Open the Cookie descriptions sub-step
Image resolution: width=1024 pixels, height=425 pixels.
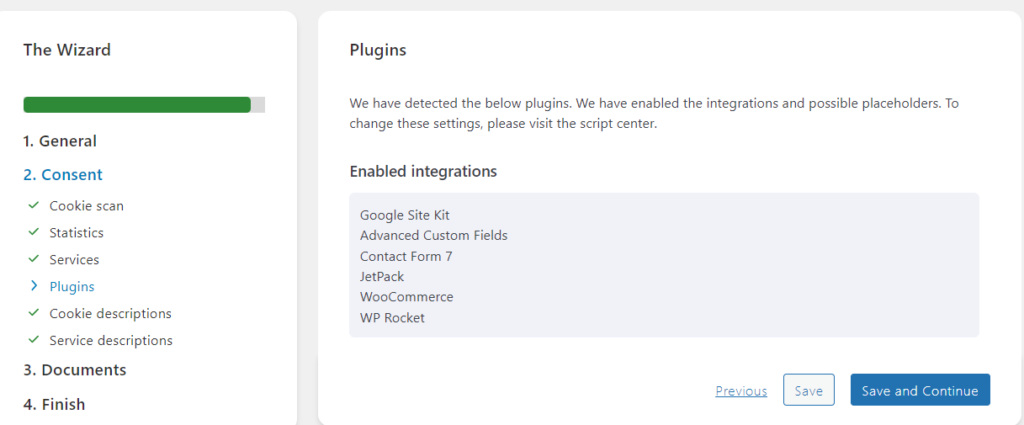[x=110, y=313]
